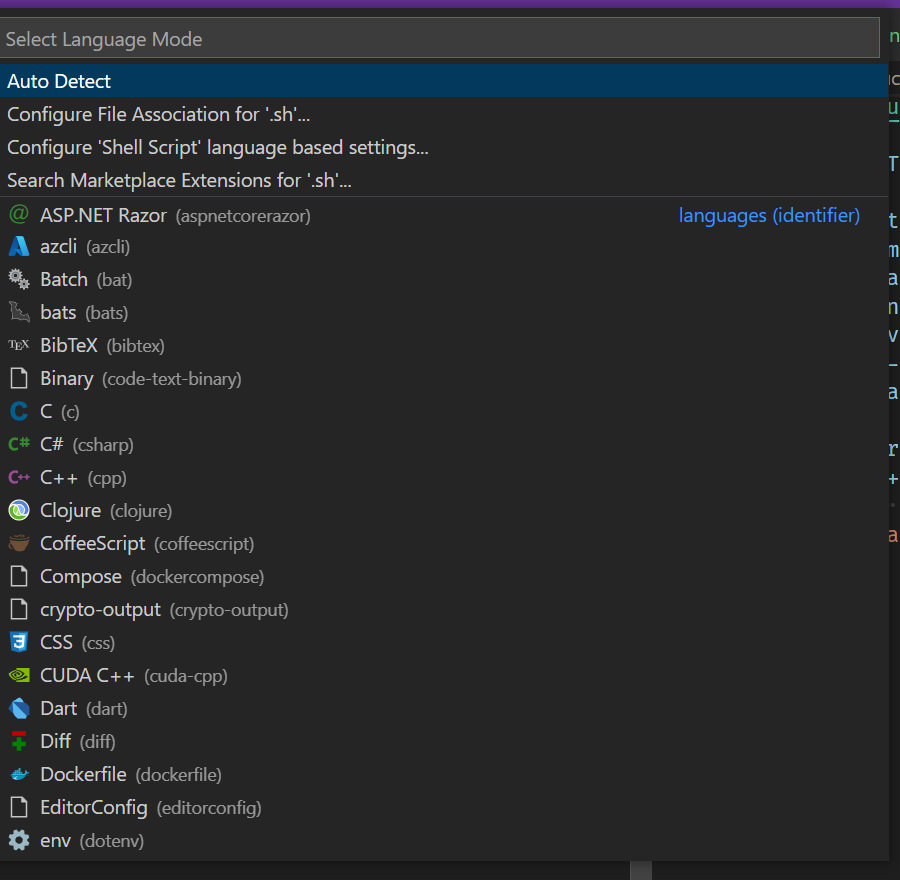The height and width of the screenshot is (880, 900).
Task: Select the ASP.NET Razor icon
Action: (x=19, y=215)
